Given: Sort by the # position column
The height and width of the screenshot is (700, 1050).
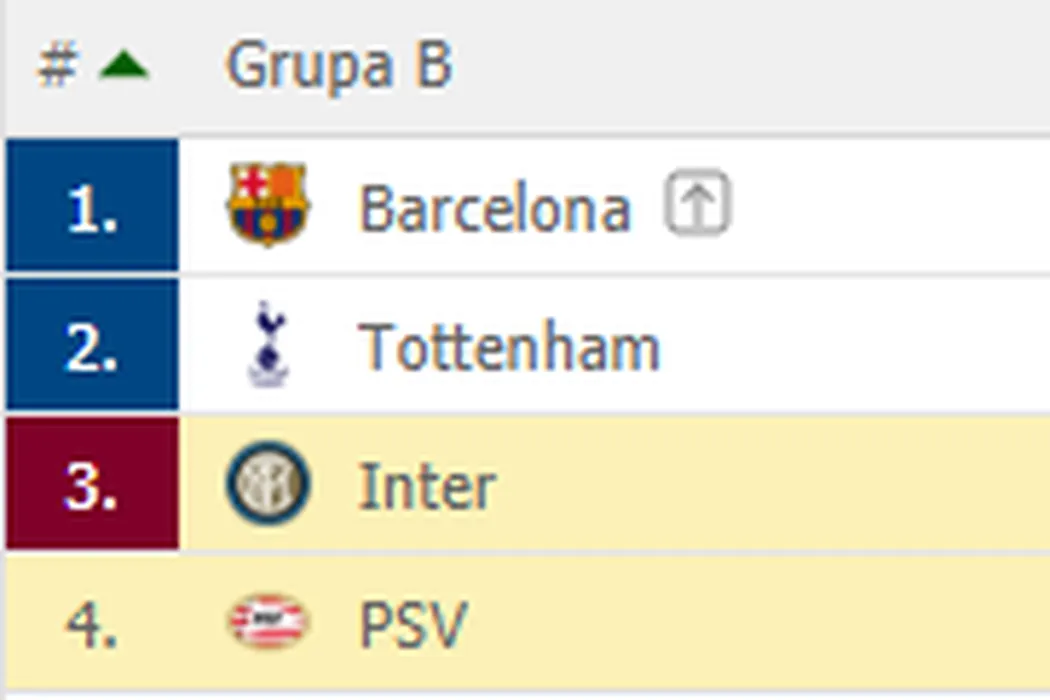Looking at the screenshot, I should [57, 67].
